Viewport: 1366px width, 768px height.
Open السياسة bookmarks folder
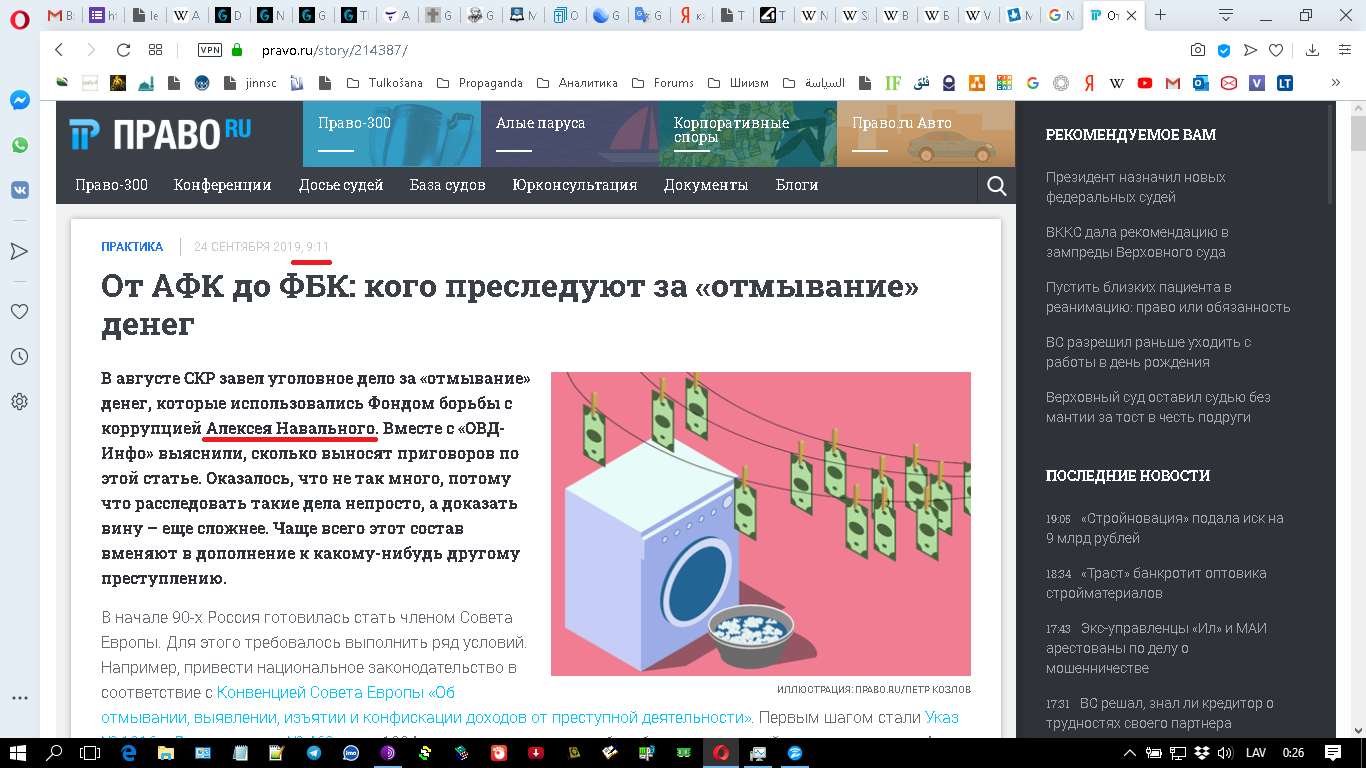[814, 83]
